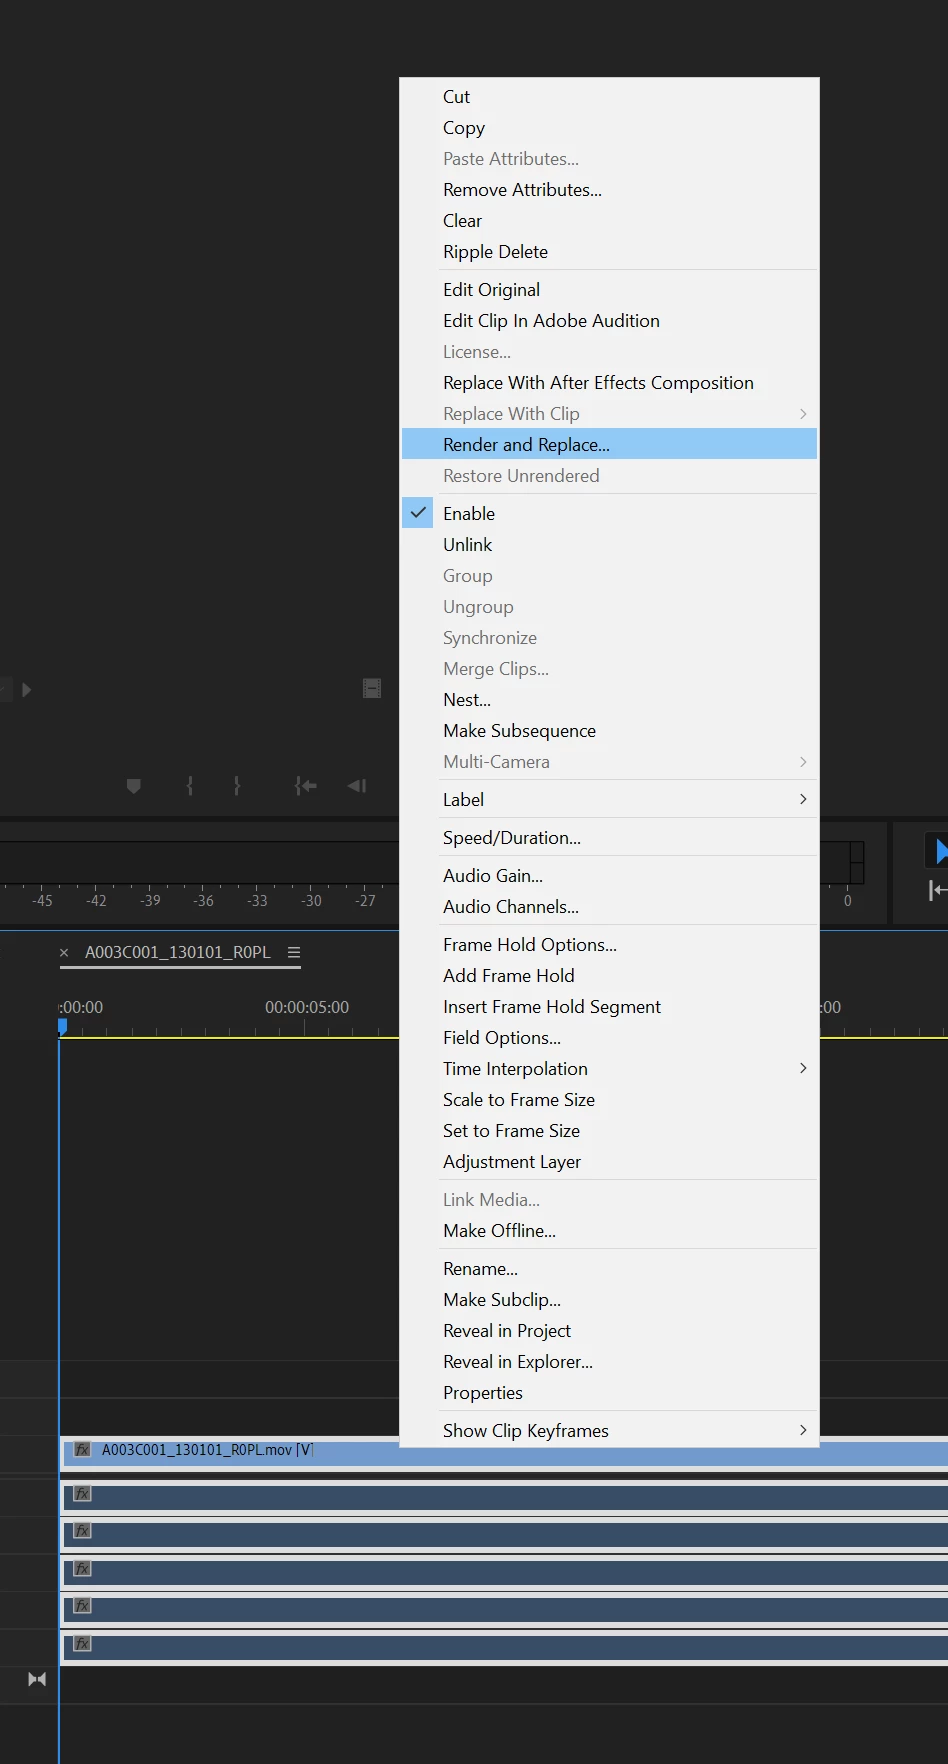
Task: Click the Mark In brace icon
Action: coord(189,786)
